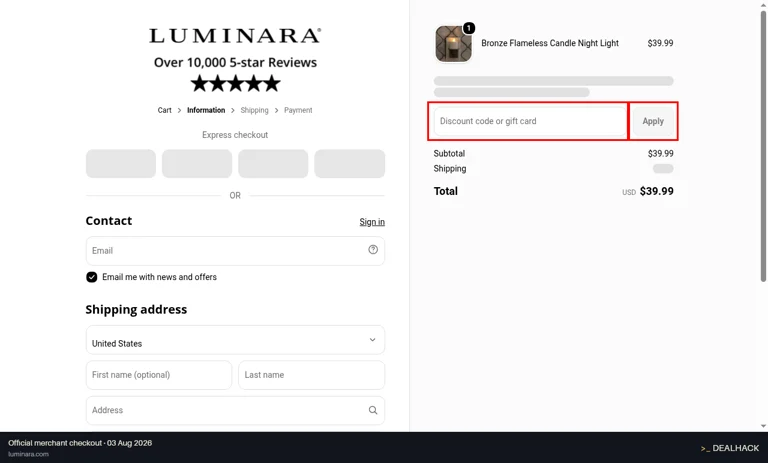Click the Sign in link
The width and height of the screenshot is (768, 463).
(372, 222)
